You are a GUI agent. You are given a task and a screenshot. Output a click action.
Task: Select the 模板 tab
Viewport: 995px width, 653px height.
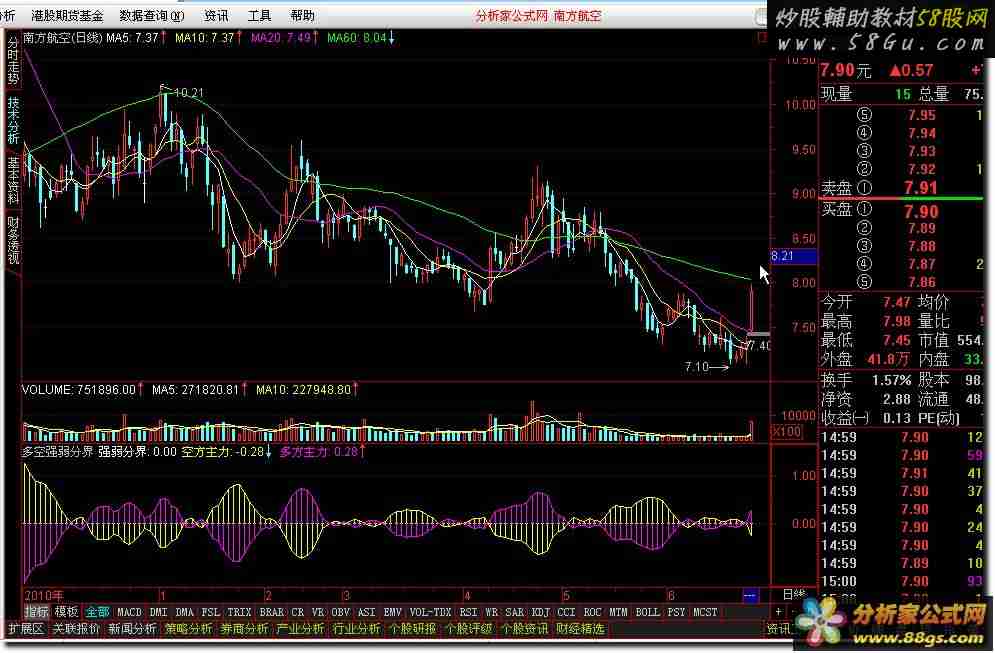click(x=66, y=612)
